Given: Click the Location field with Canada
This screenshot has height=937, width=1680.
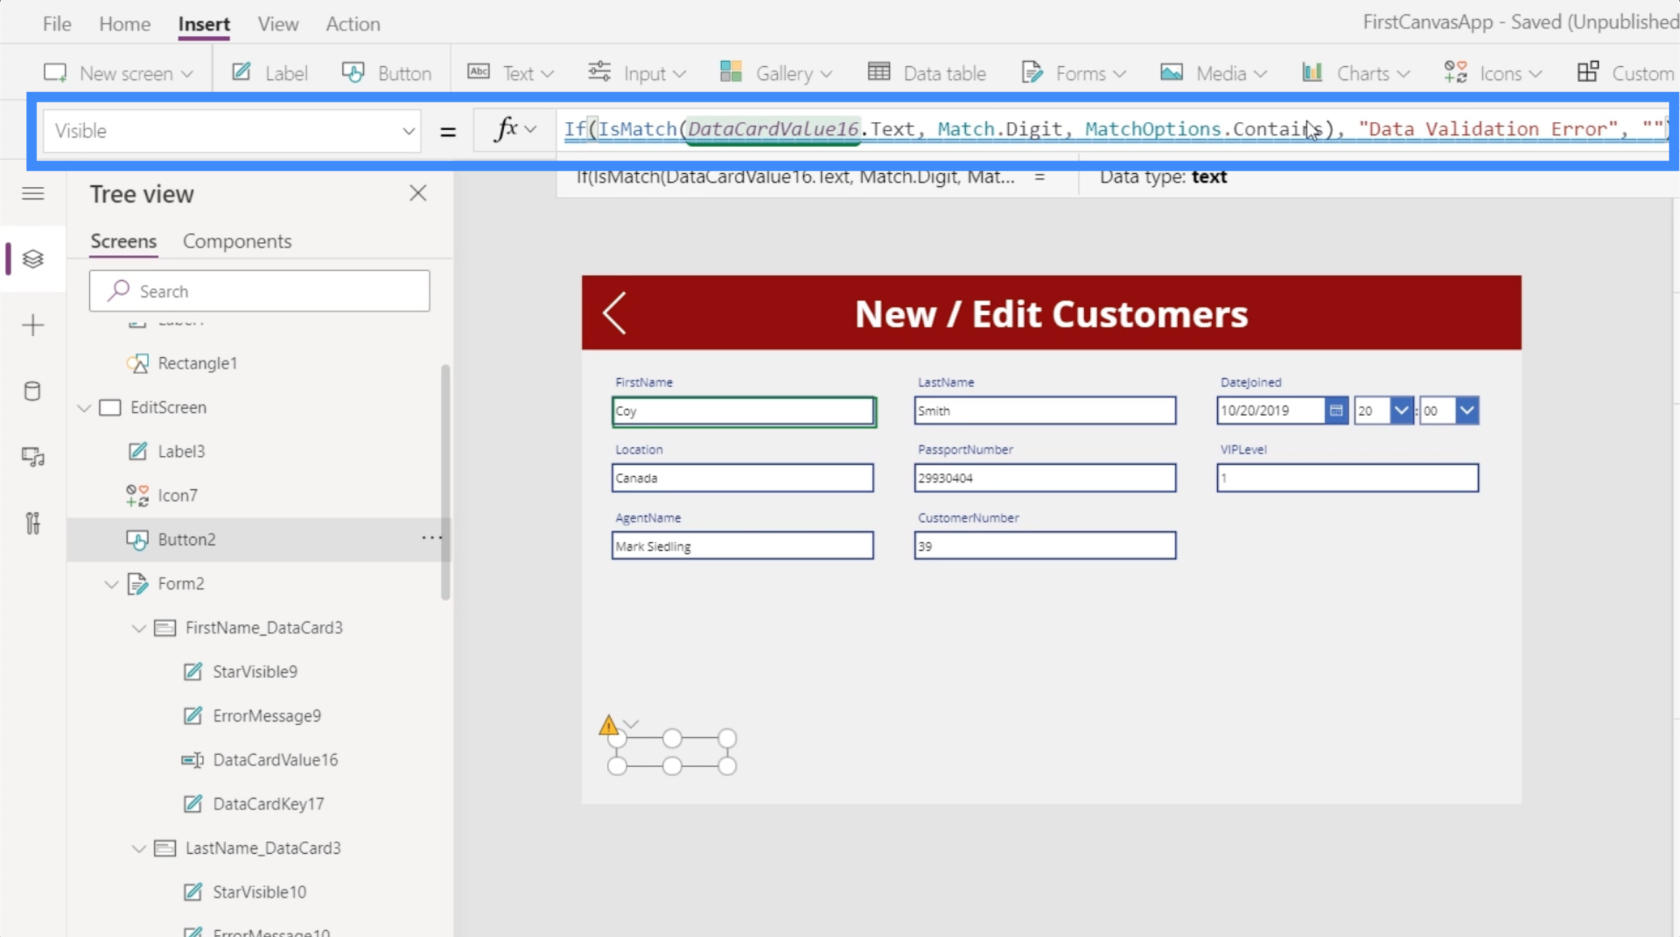Looking at the screenshot, I should click(743, 478).
